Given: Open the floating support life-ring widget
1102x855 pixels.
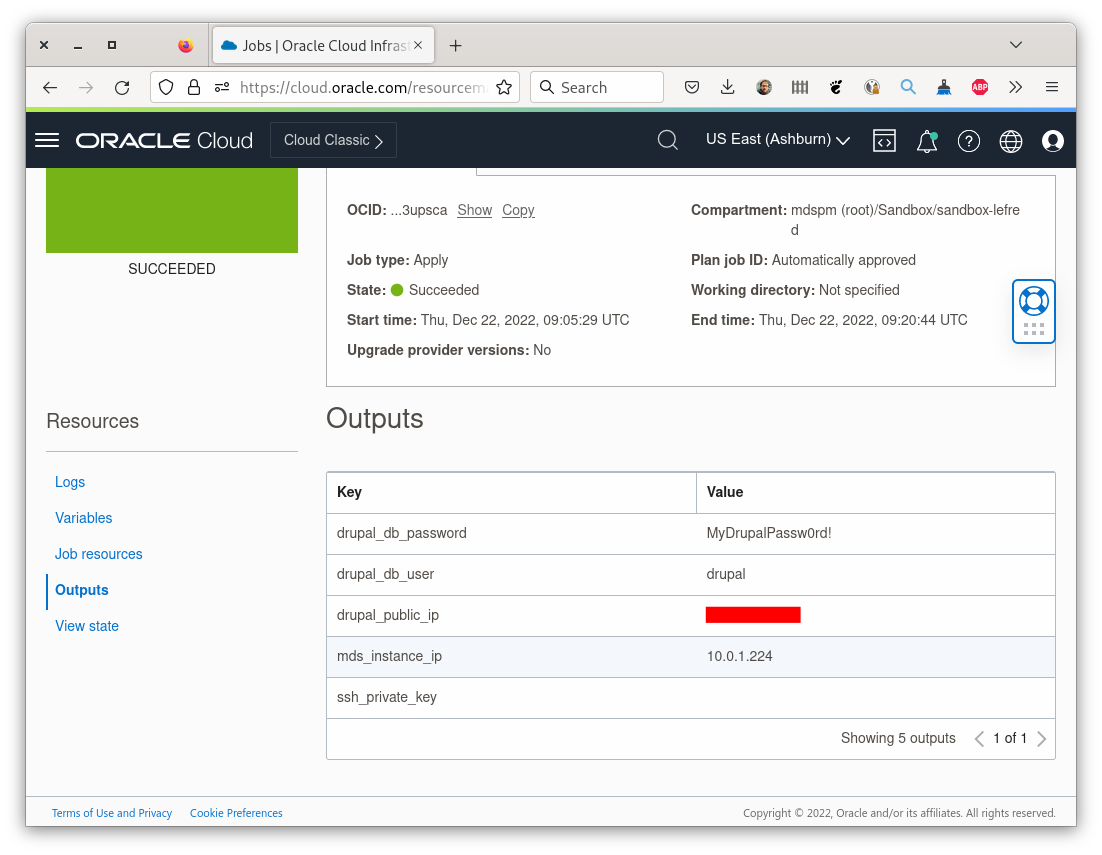Looking at the screenshot, I should tap(1033, 299).
